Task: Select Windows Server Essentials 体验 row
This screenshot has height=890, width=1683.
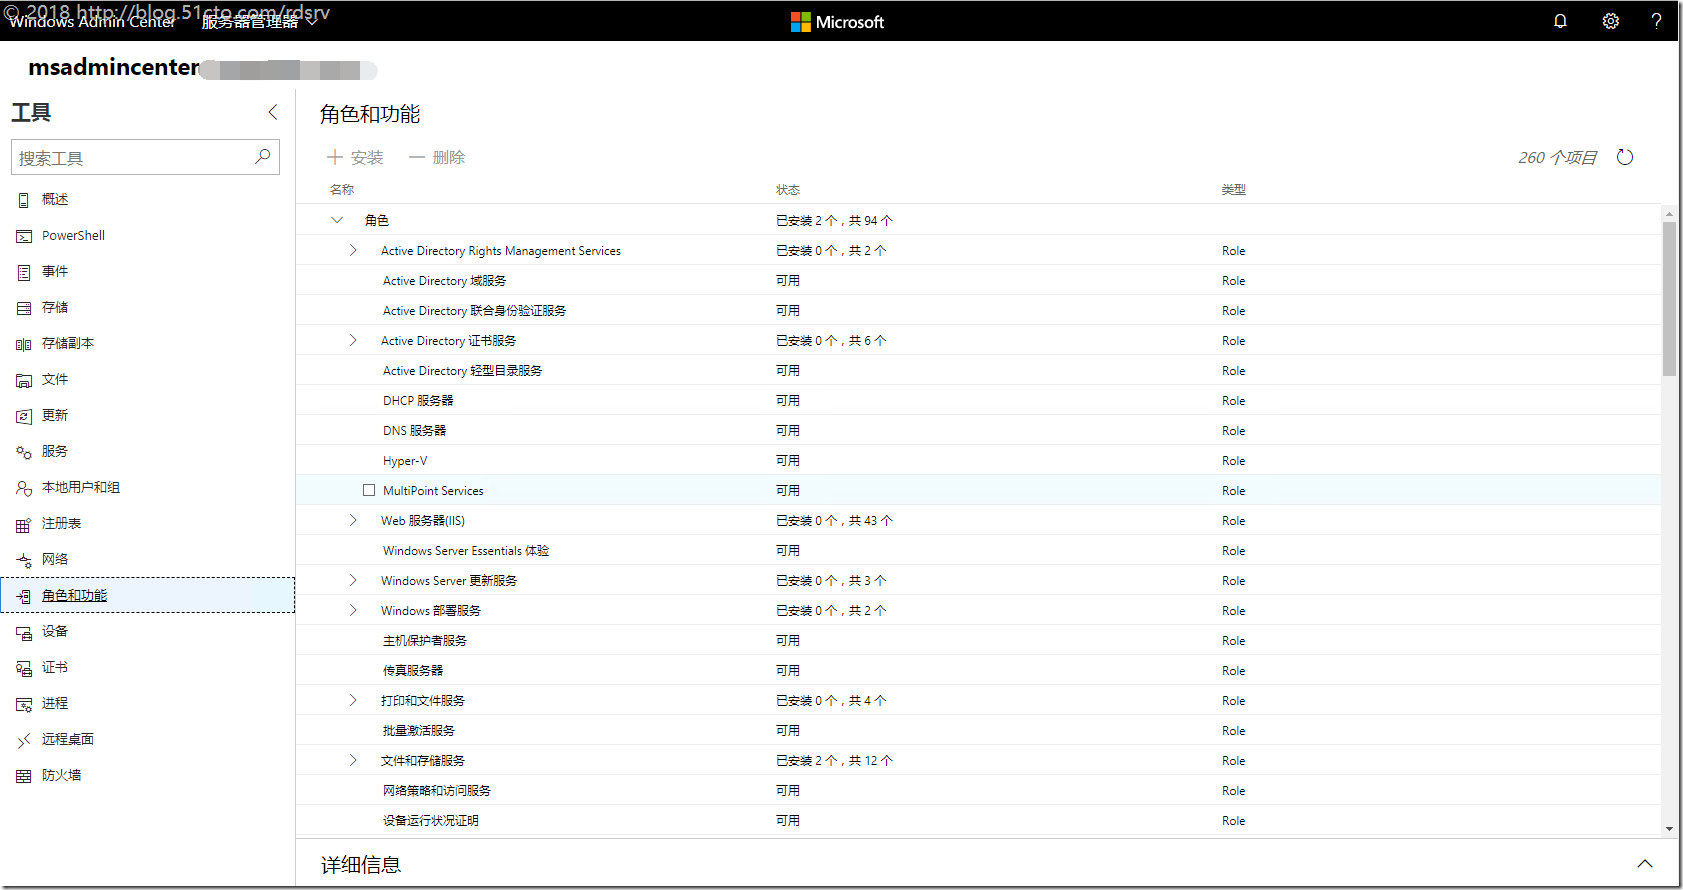Action: (978, 550)
